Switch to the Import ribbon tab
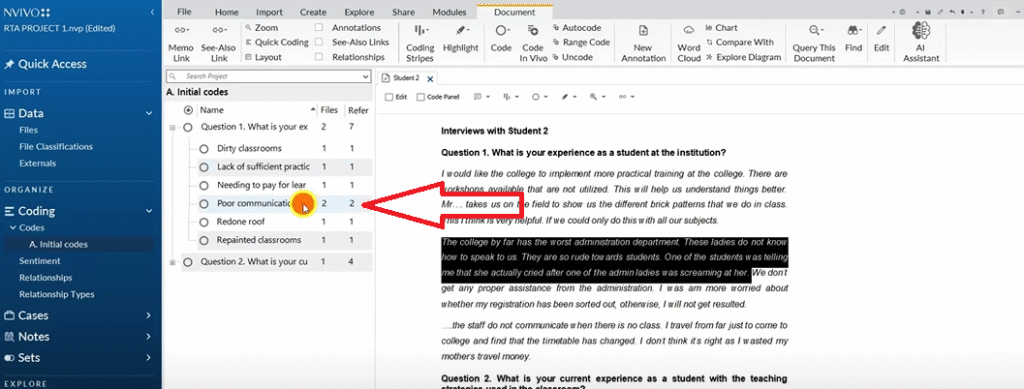 (269, 12)
